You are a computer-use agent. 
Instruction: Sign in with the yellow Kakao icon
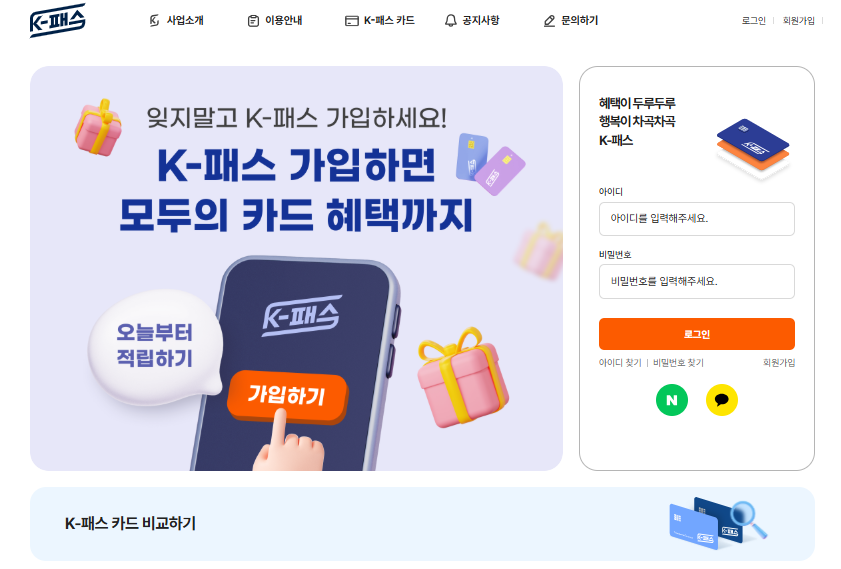click(721, 400)
